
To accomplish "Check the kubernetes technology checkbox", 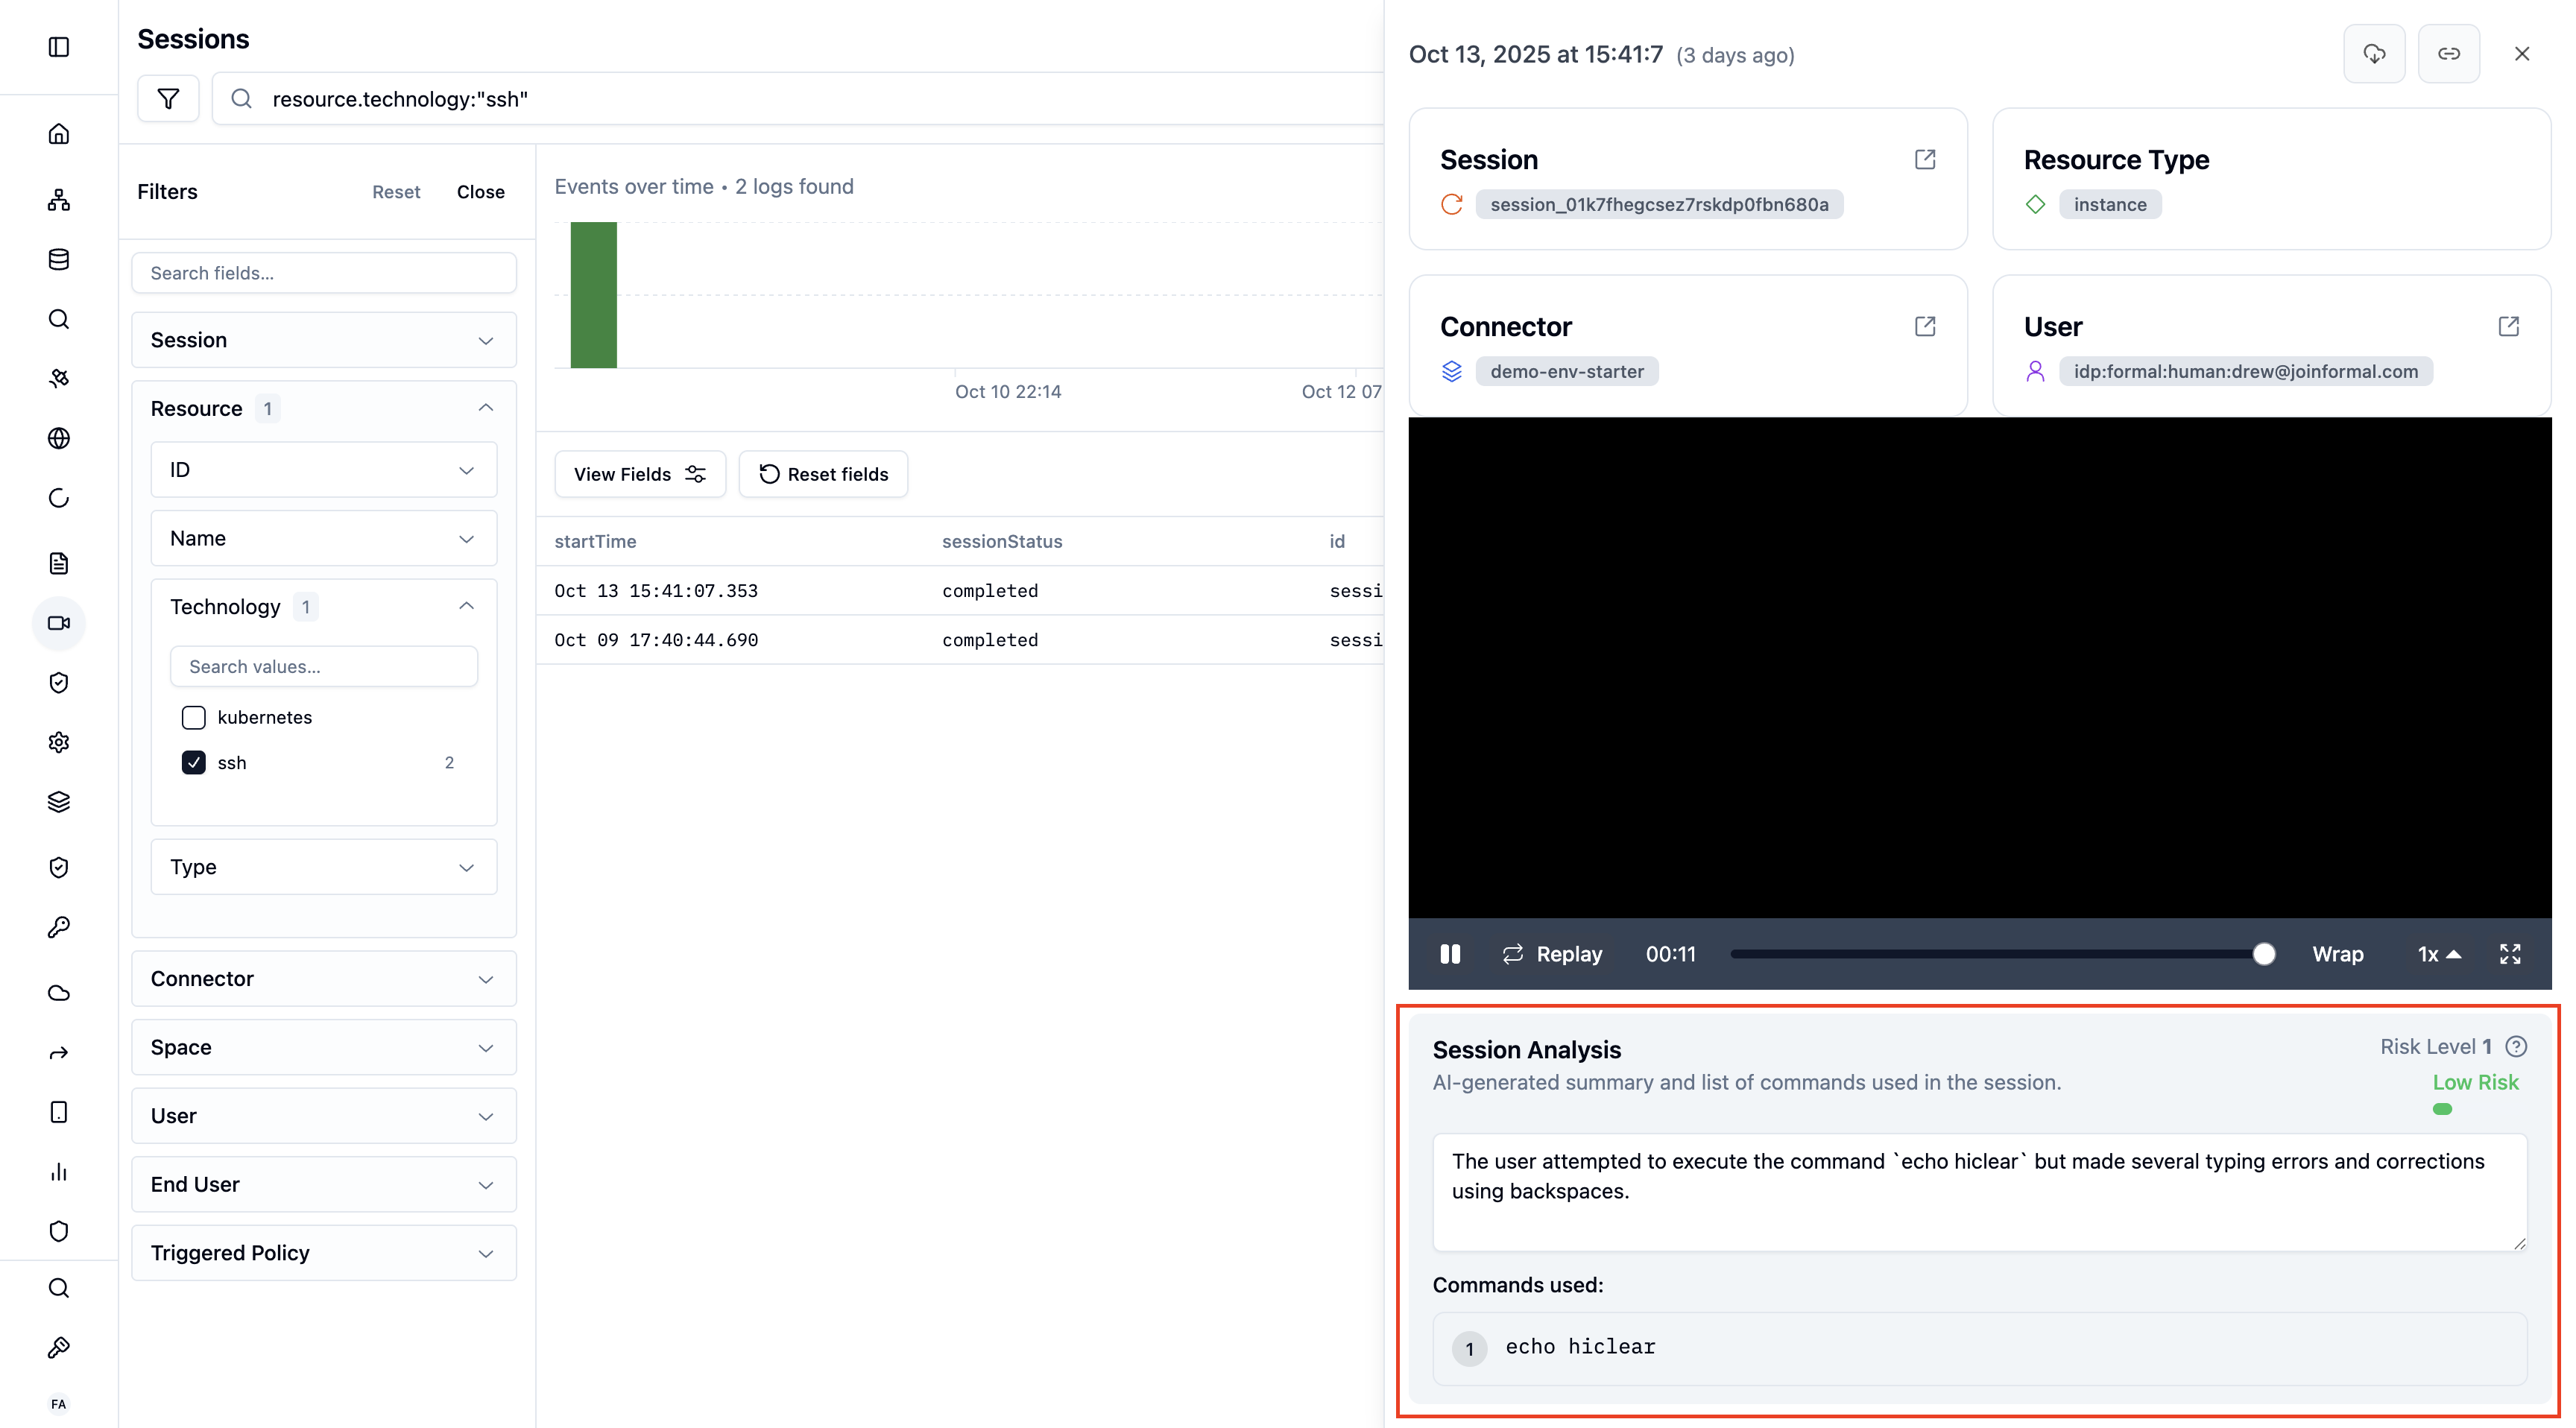I will (194, 717).
